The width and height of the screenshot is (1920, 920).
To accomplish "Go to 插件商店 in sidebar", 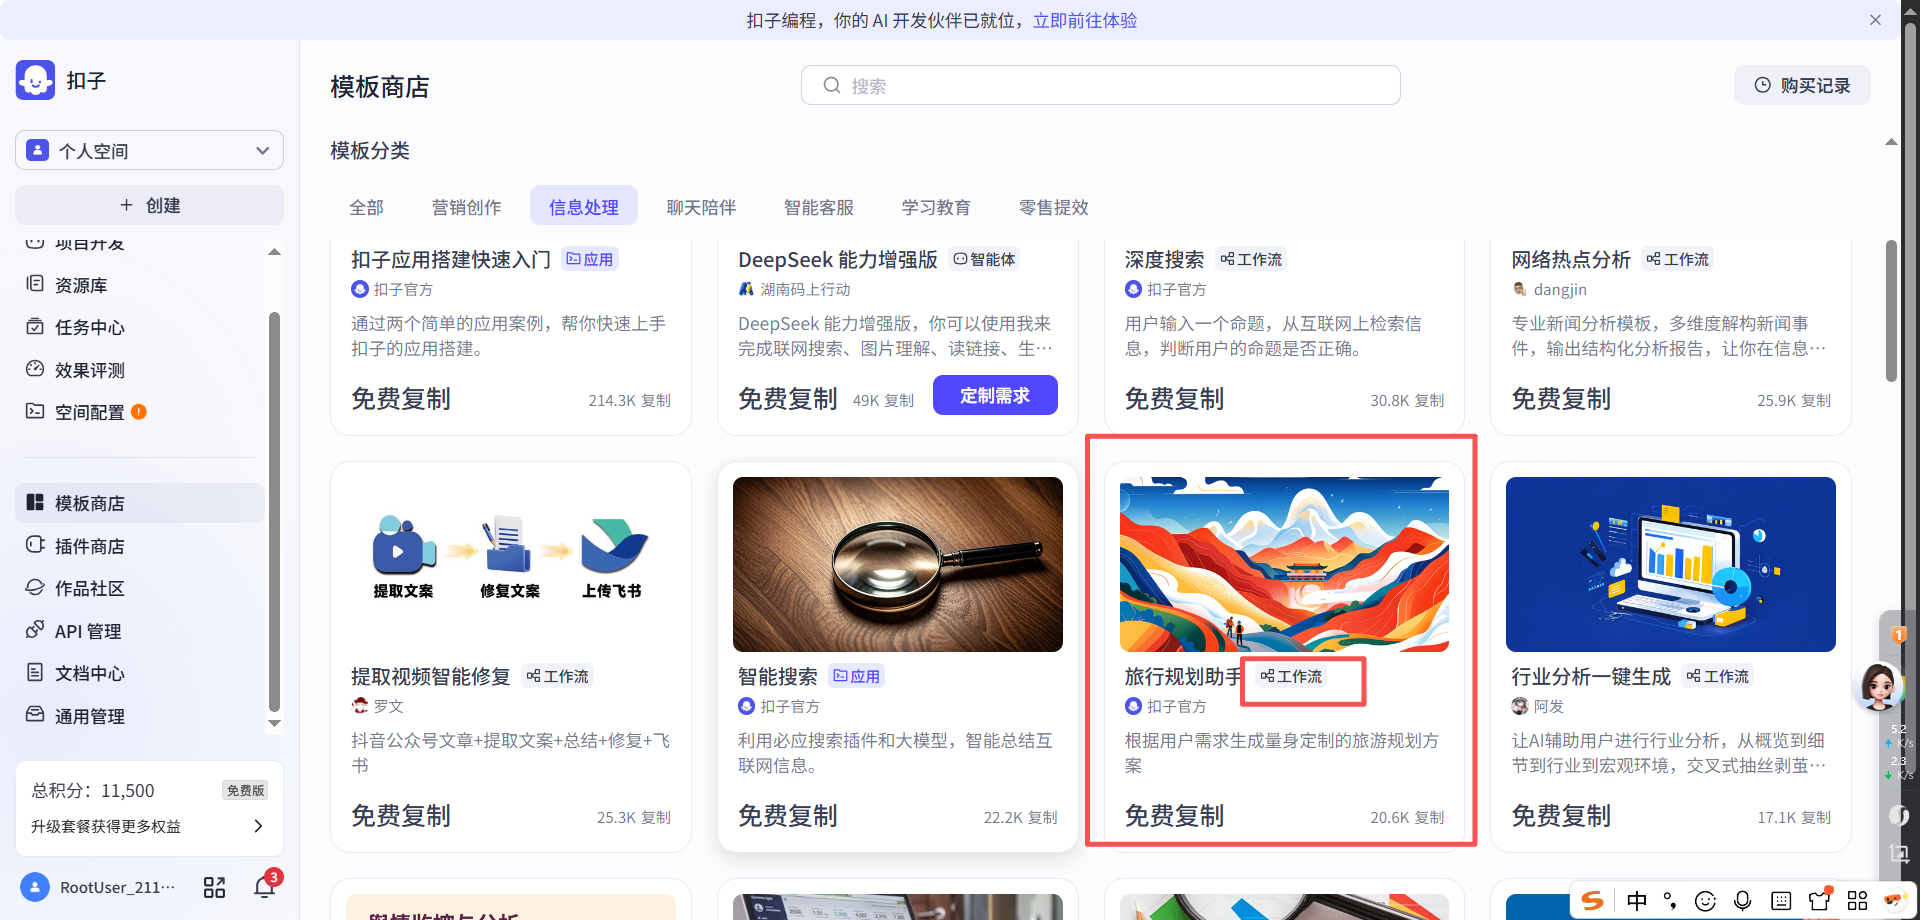I will click(x=89, y=546).
